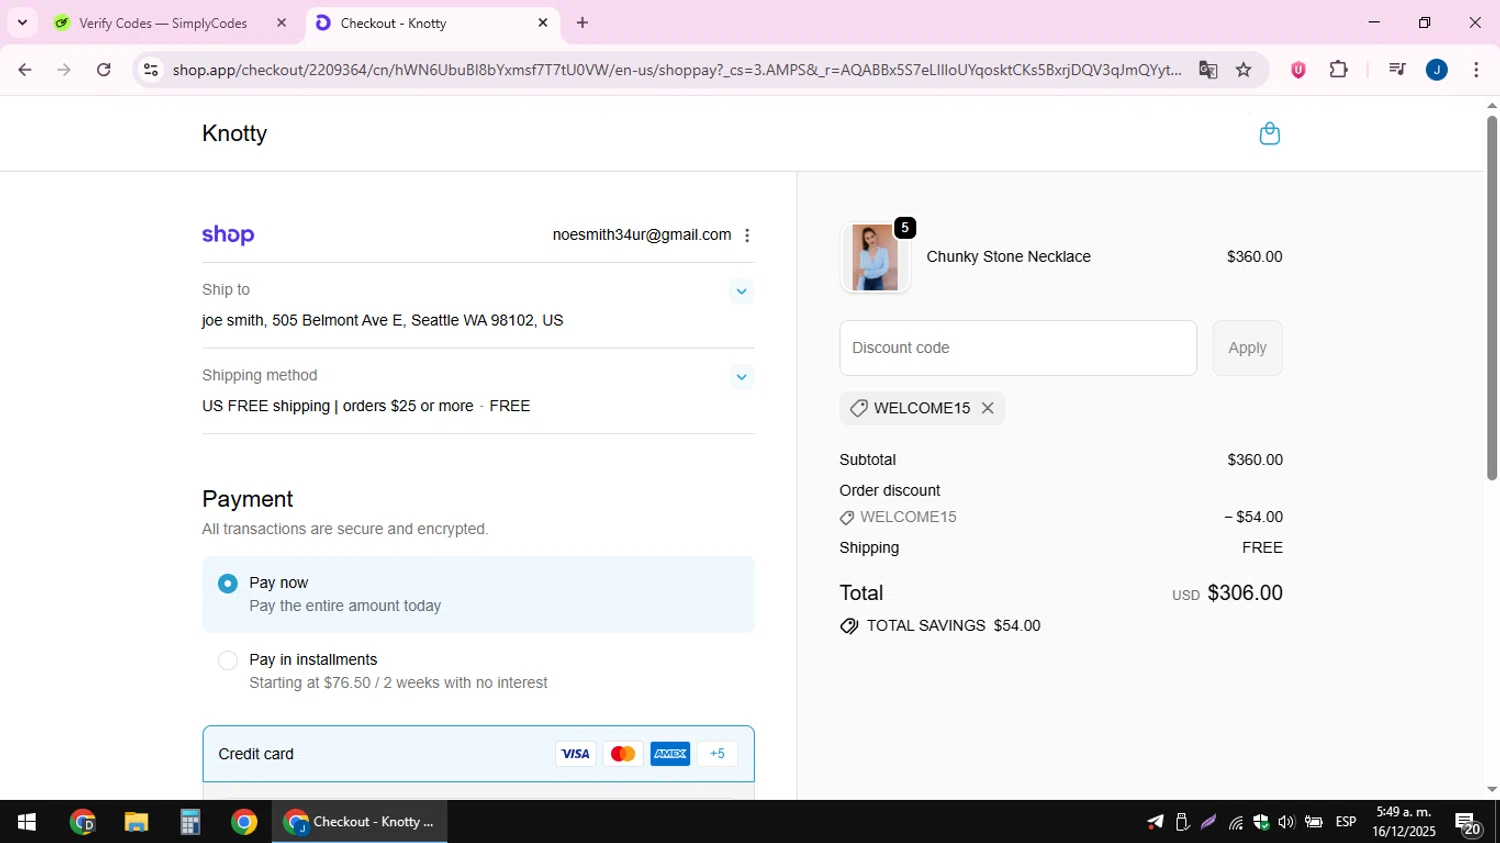Open the second Chrome taskbar icon
Screen dimensions: 1500x843
click(244, 822)
